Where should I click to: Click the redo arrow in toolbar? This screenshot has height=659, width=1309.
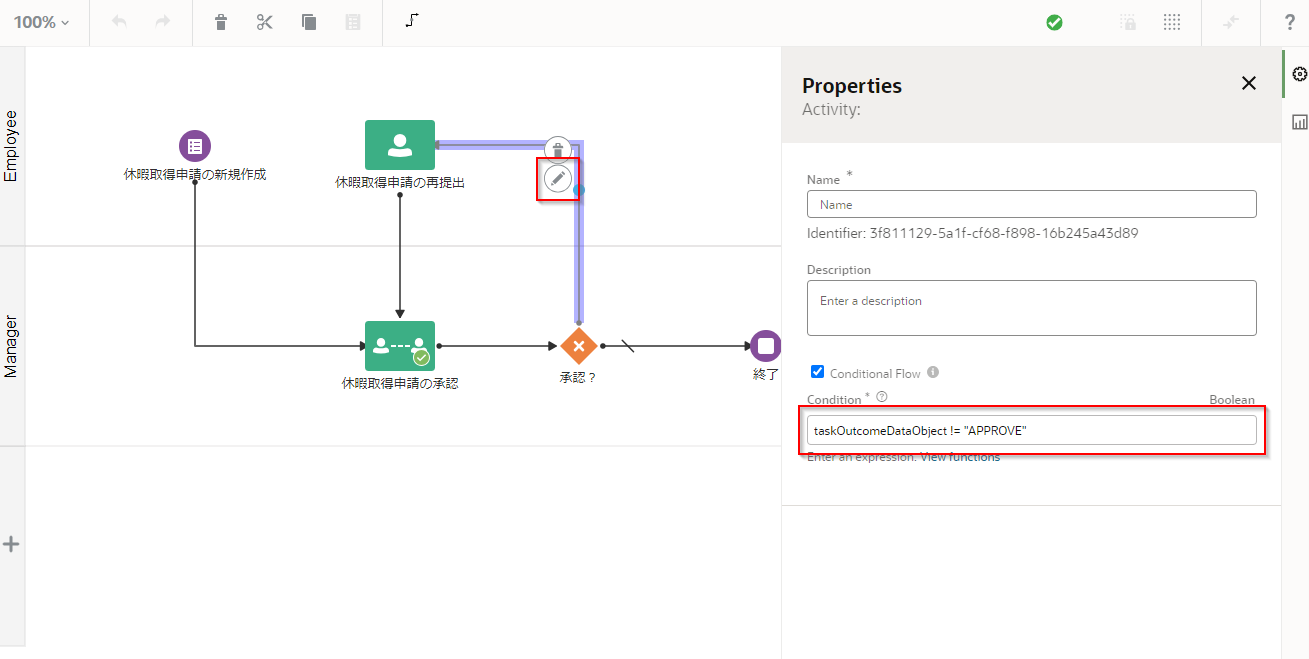coord(163,22)
